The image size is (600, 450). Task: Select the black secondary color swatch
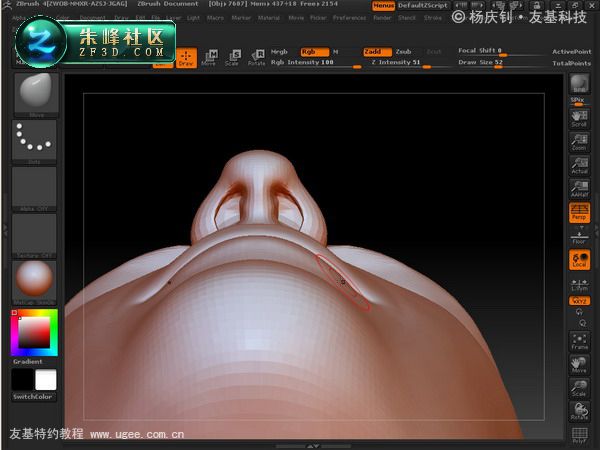coord(23,380)
